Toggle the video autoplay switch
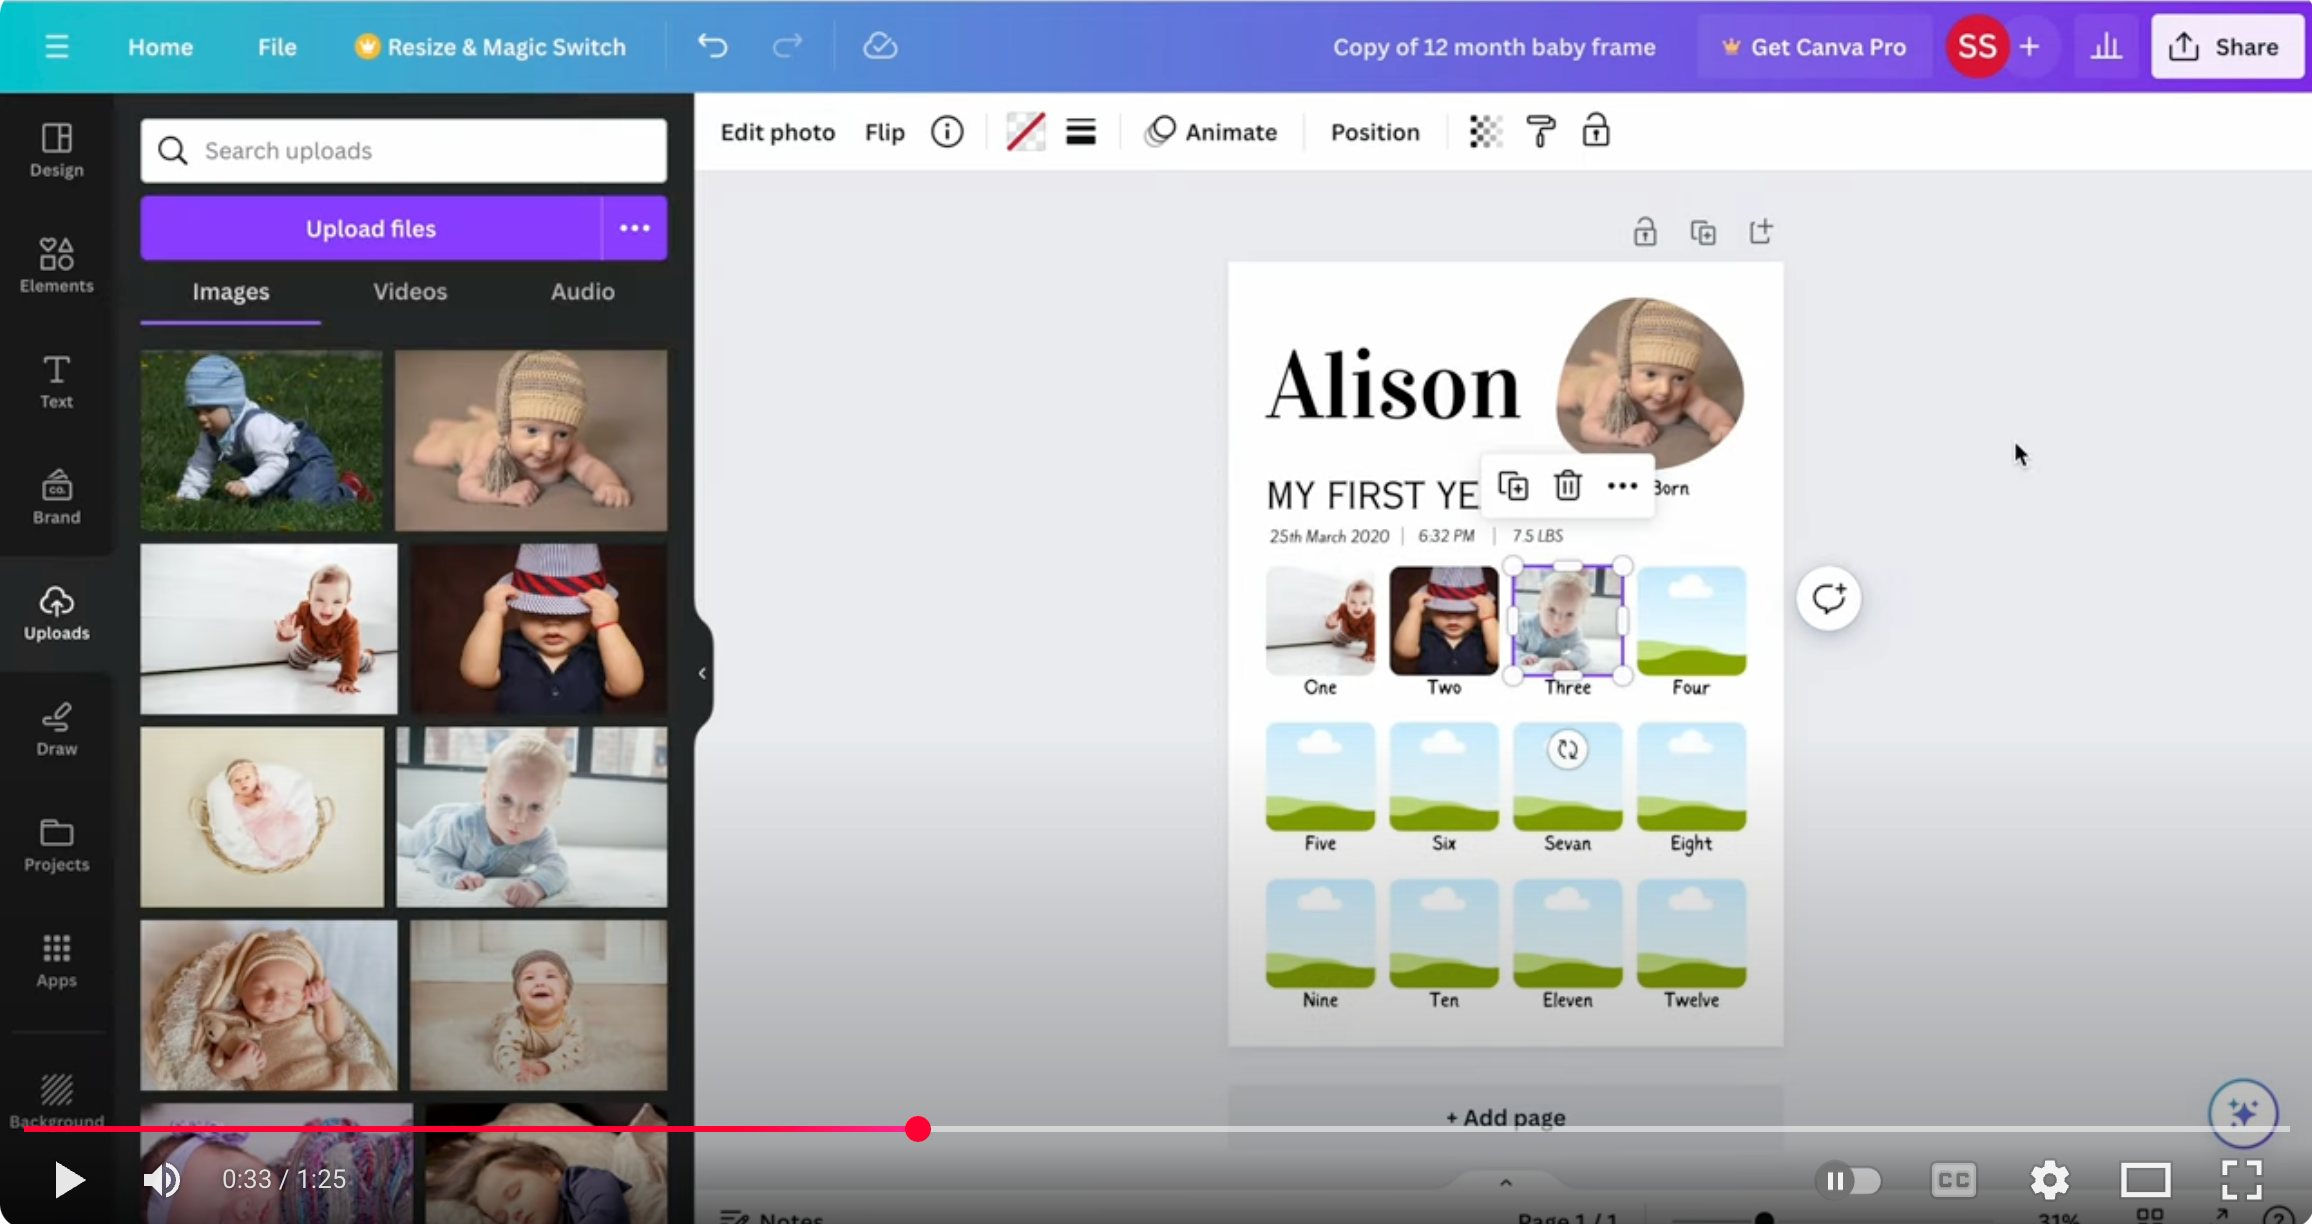The height and width of the screenshot is (1224, 2312). pos(1849,1180)
